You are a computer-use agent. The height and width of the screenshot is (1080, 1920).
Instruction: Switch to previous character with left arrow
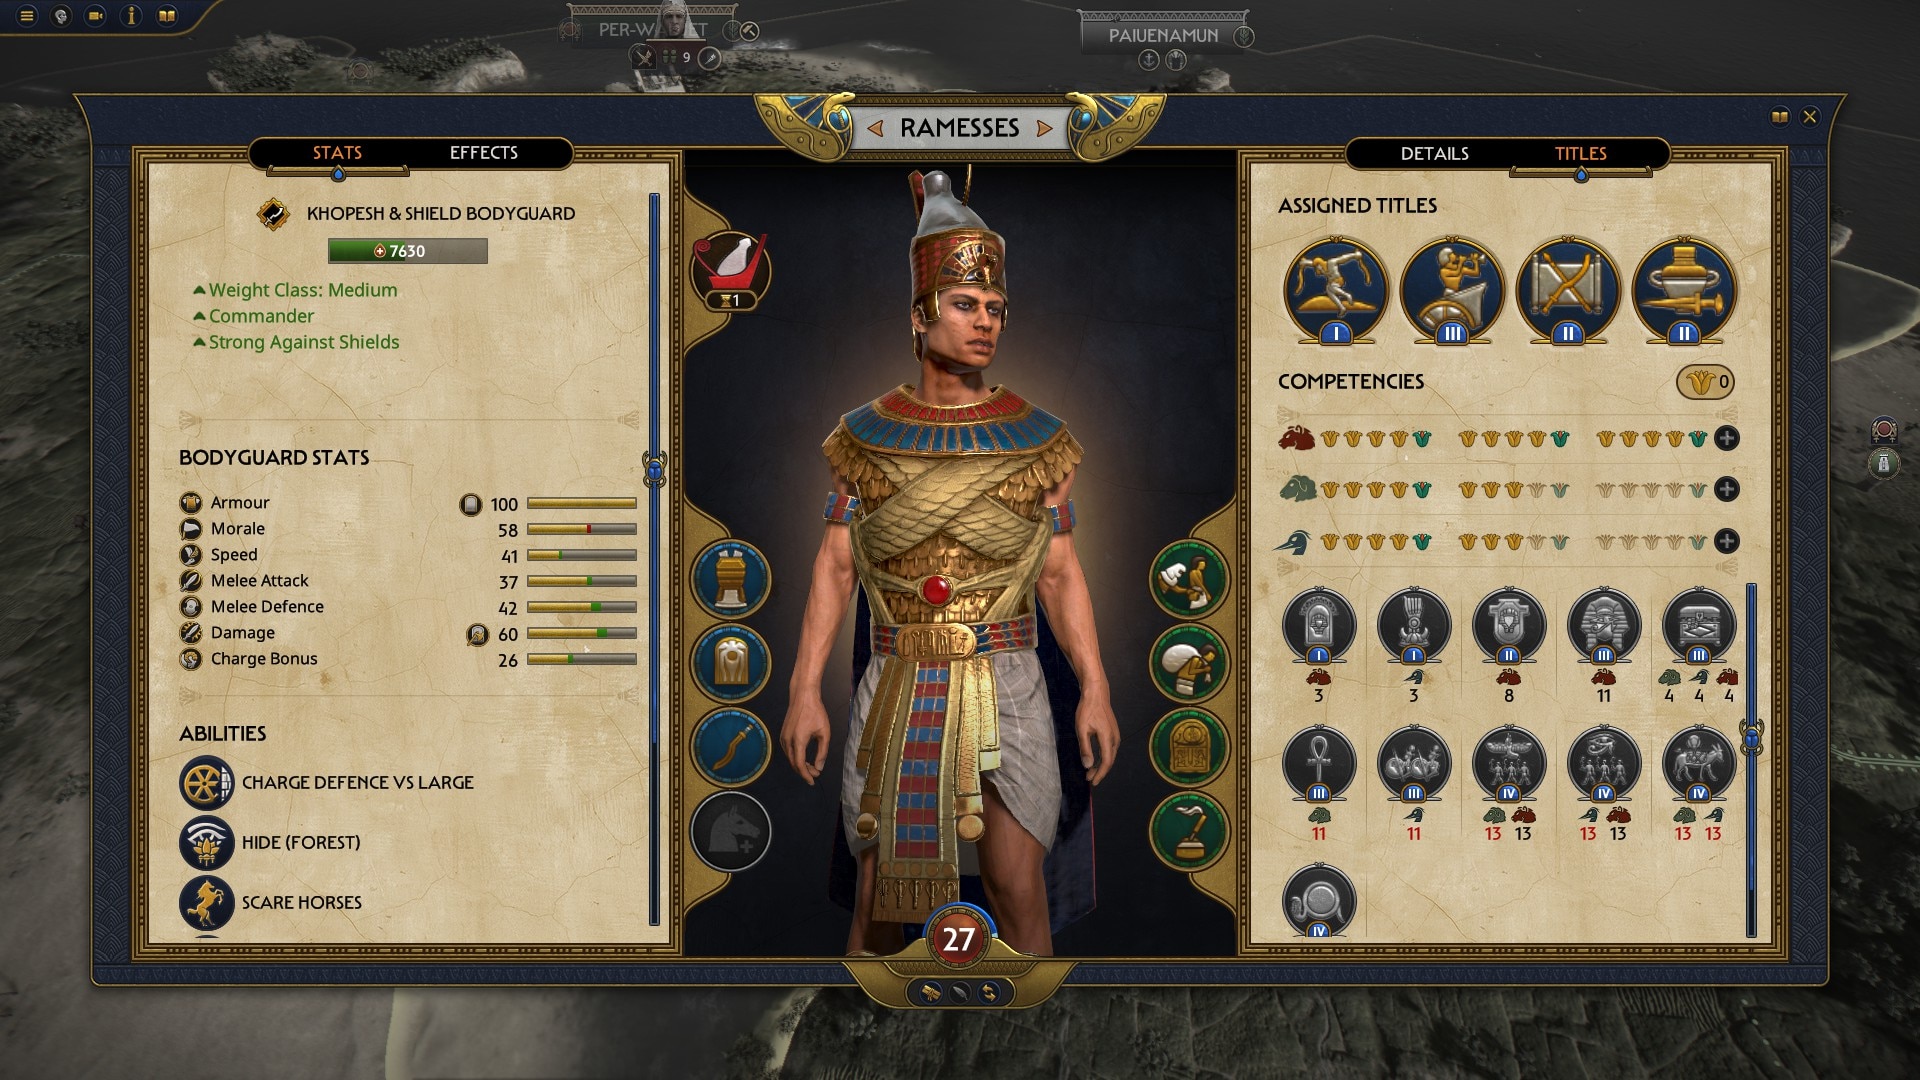(875, 128)
